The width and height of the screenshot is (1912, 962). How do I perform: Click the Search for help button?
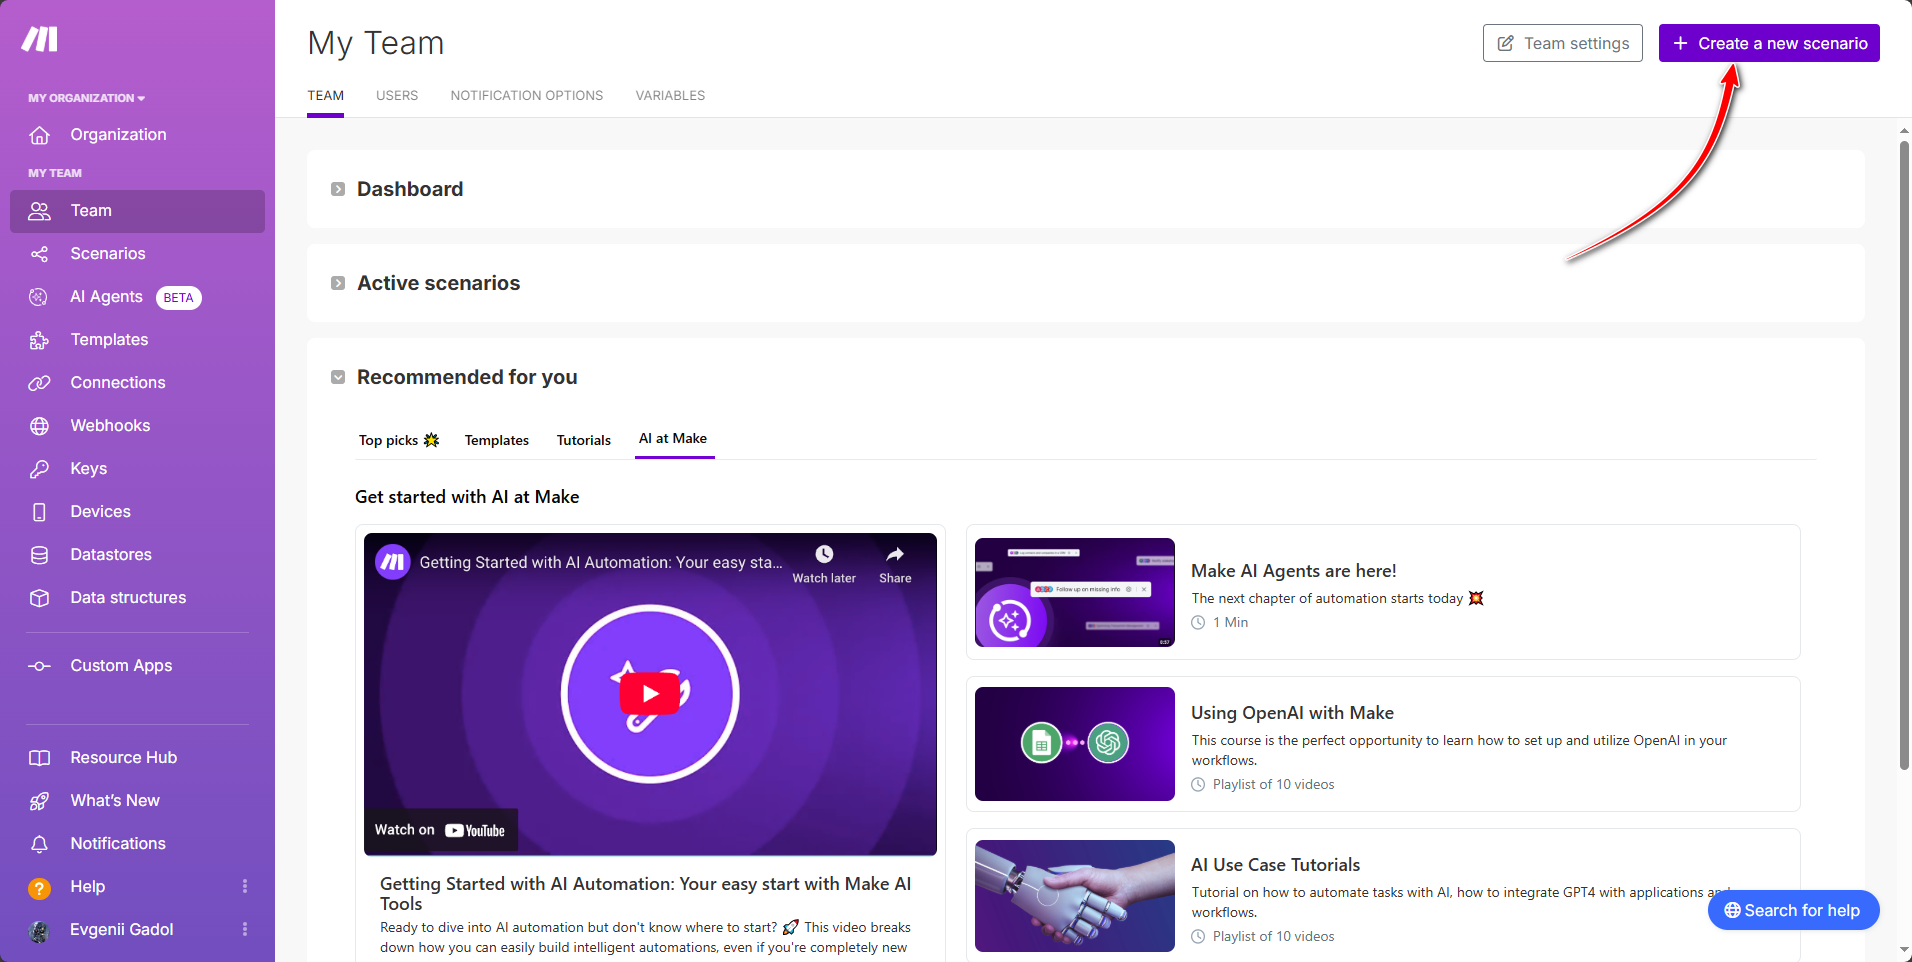(1793, 910)
